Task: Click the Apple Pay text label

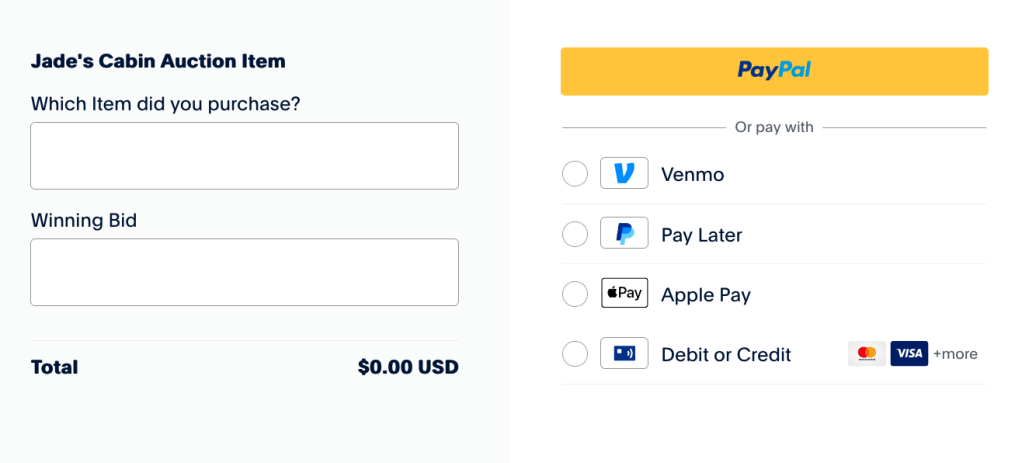Action: [x=705, y=295]
